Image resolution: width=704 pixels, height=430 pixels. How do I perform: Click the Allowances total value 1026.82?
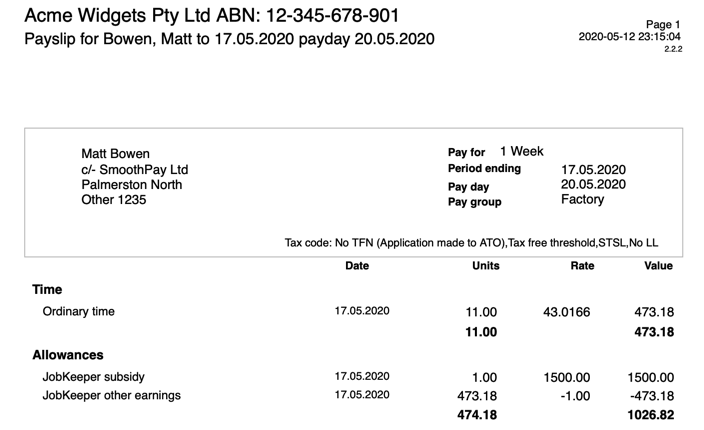pyautogui.click(x=650, y=414)
